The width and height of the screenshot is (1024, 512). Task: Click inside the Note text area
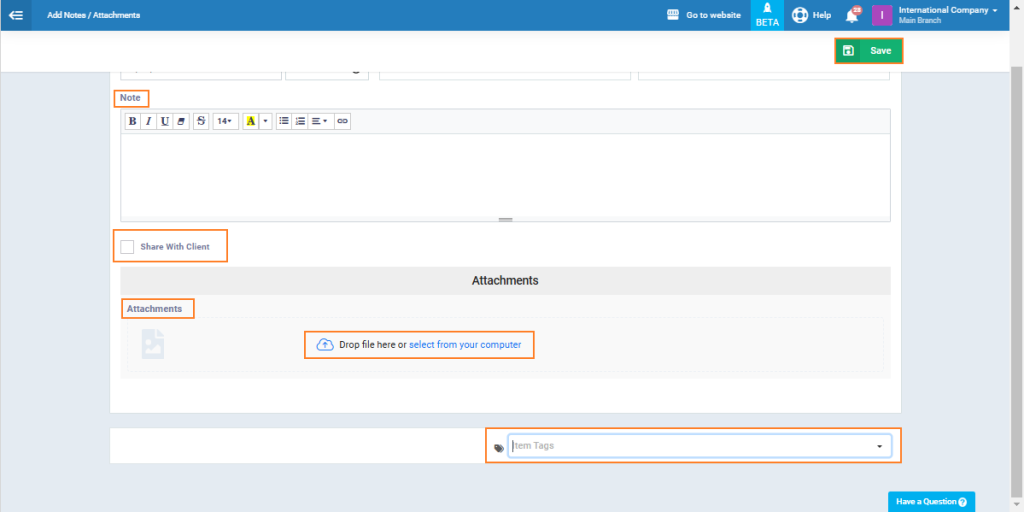click(505, 174)
